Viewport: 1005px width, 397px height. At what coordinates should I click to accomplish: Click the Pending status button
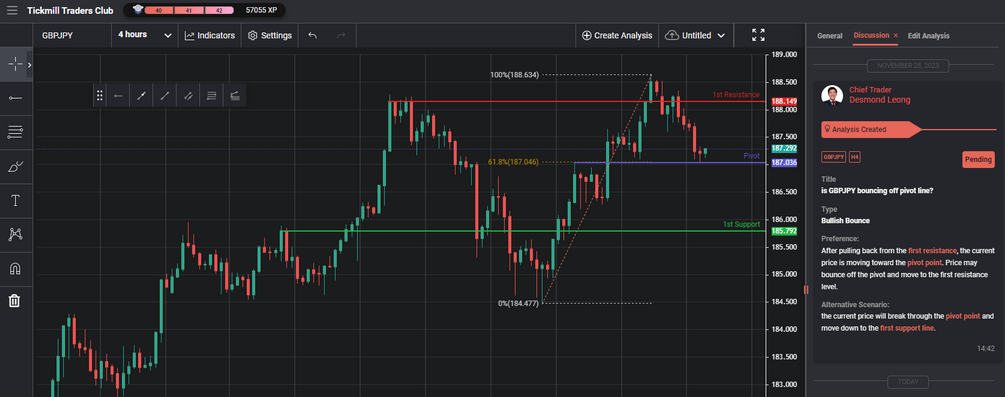[978, 160]
